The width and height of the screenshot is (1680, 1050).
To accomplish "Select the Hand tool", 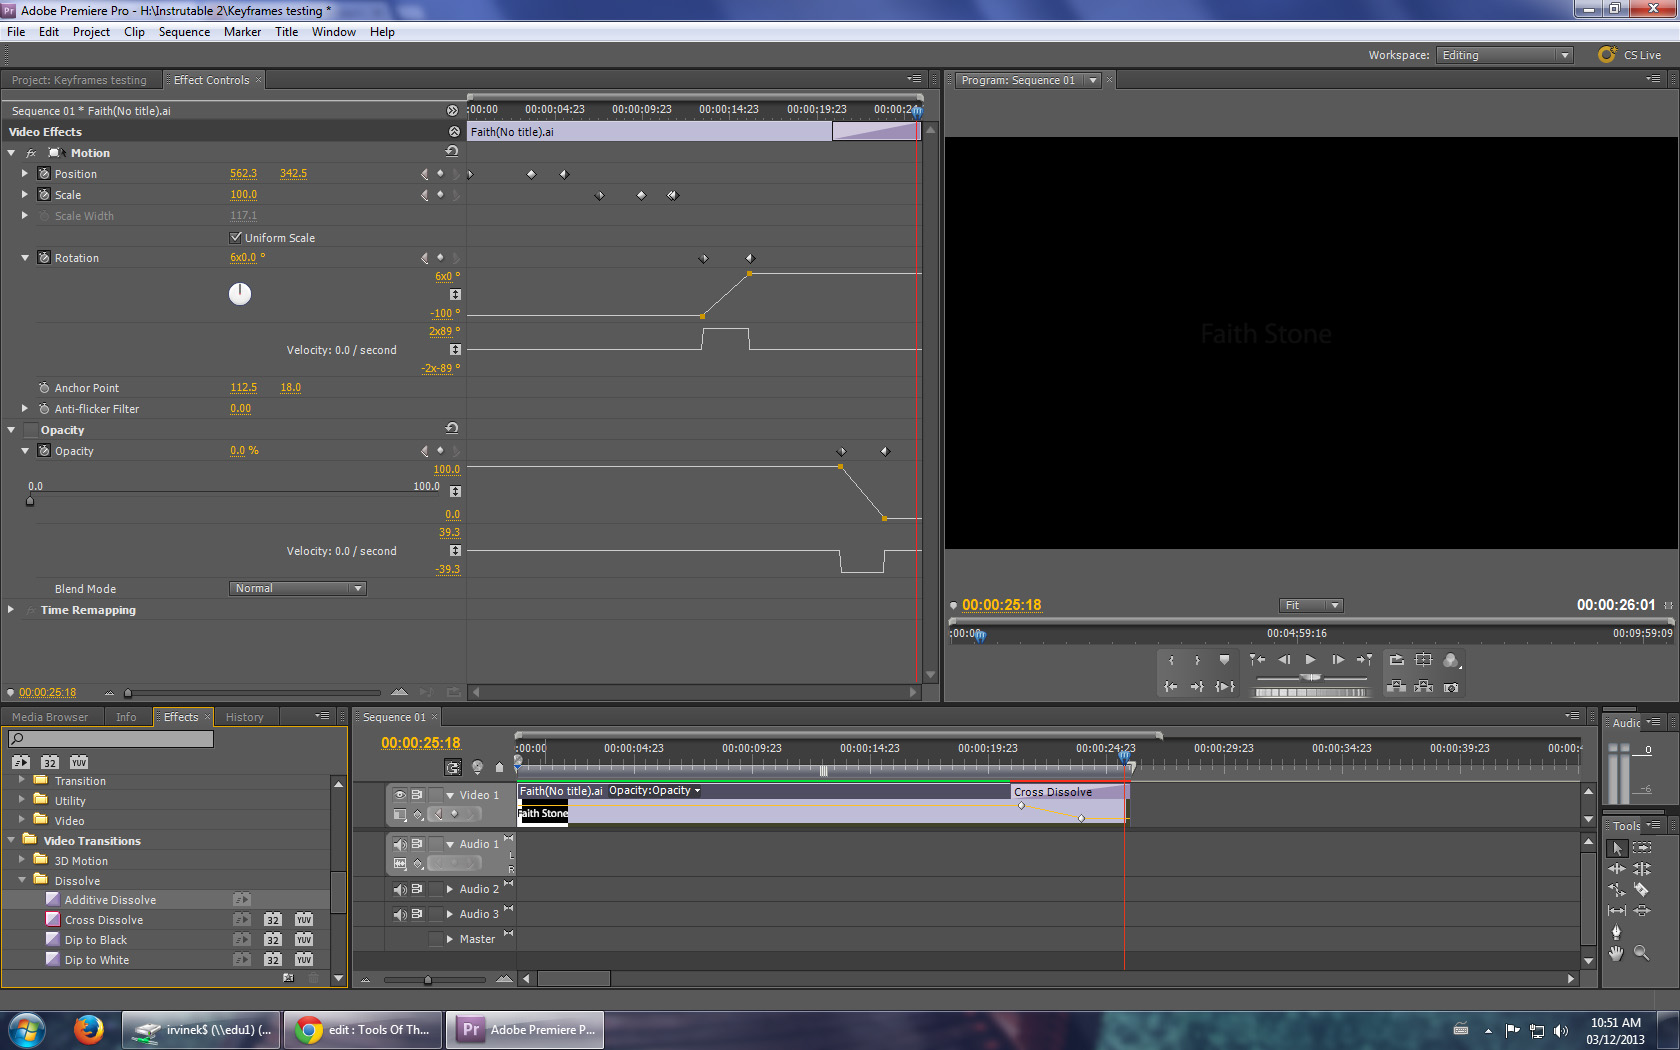I will [x=1617, y=953].
